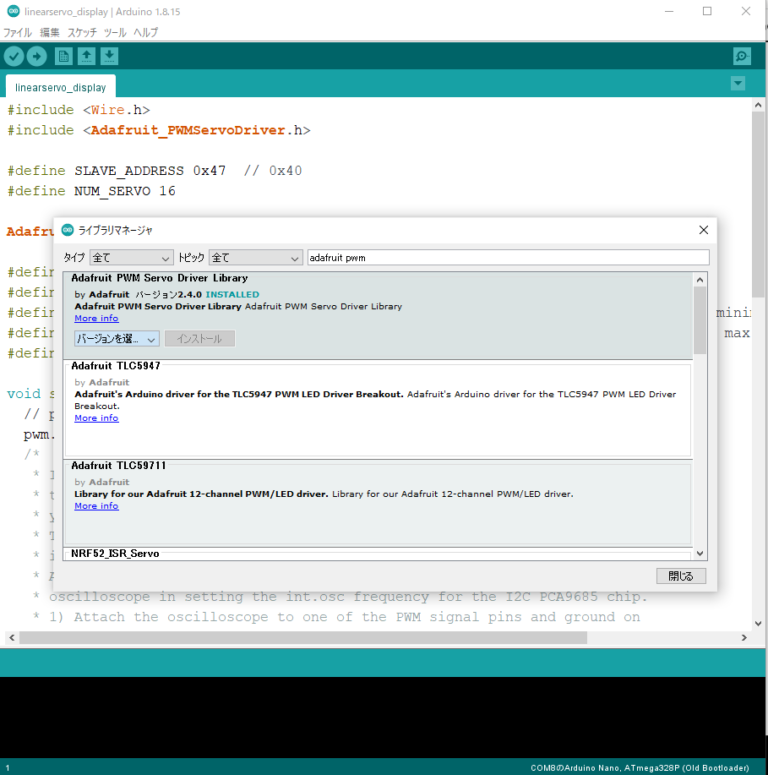Click the library search field
The image size is (768, 775).
[507, 258]
